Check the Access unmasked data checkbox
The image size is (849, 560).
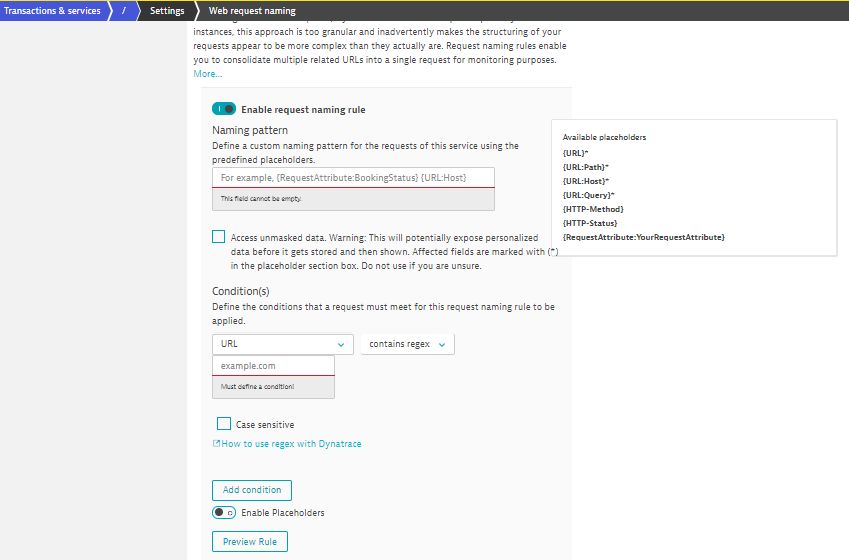click(219, 238)
